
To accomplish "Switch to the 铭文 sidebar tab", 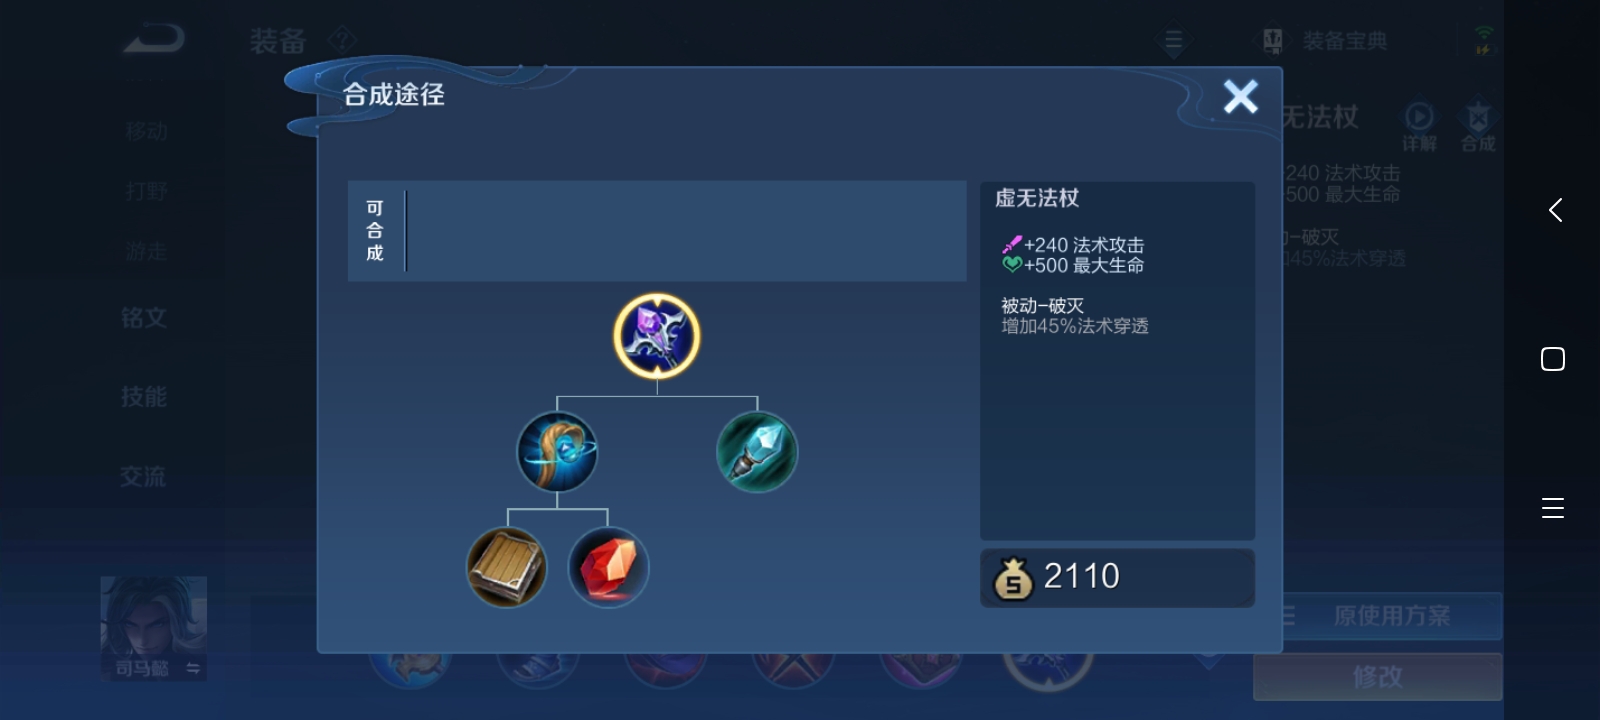I will pos(144,318).
